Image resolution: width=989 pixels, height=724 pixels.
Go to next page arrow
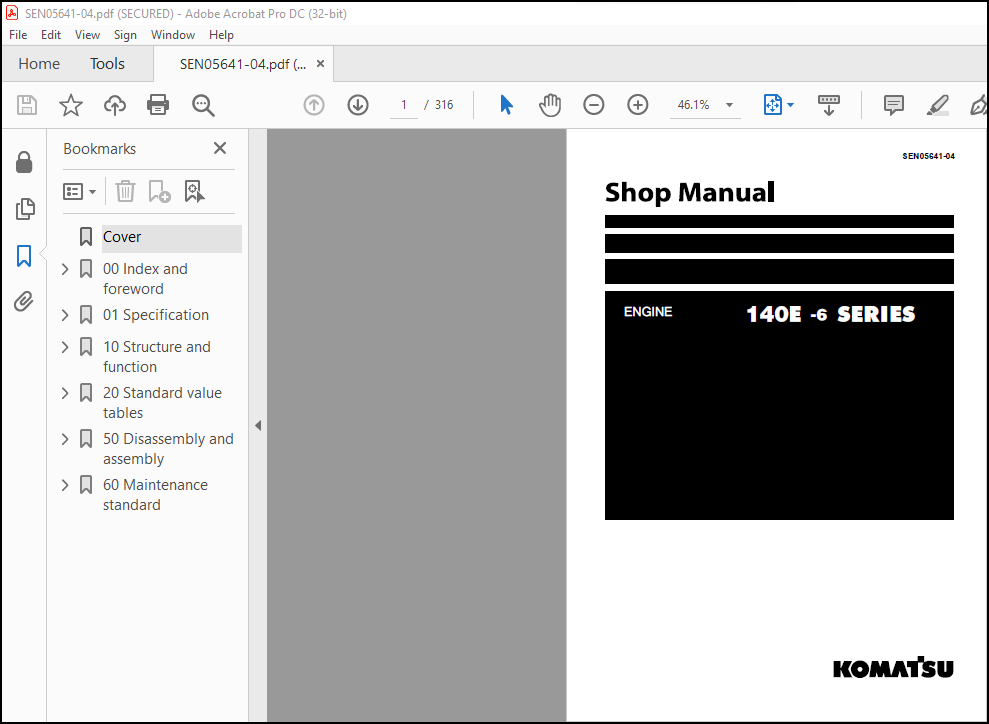tap(358, 105)
